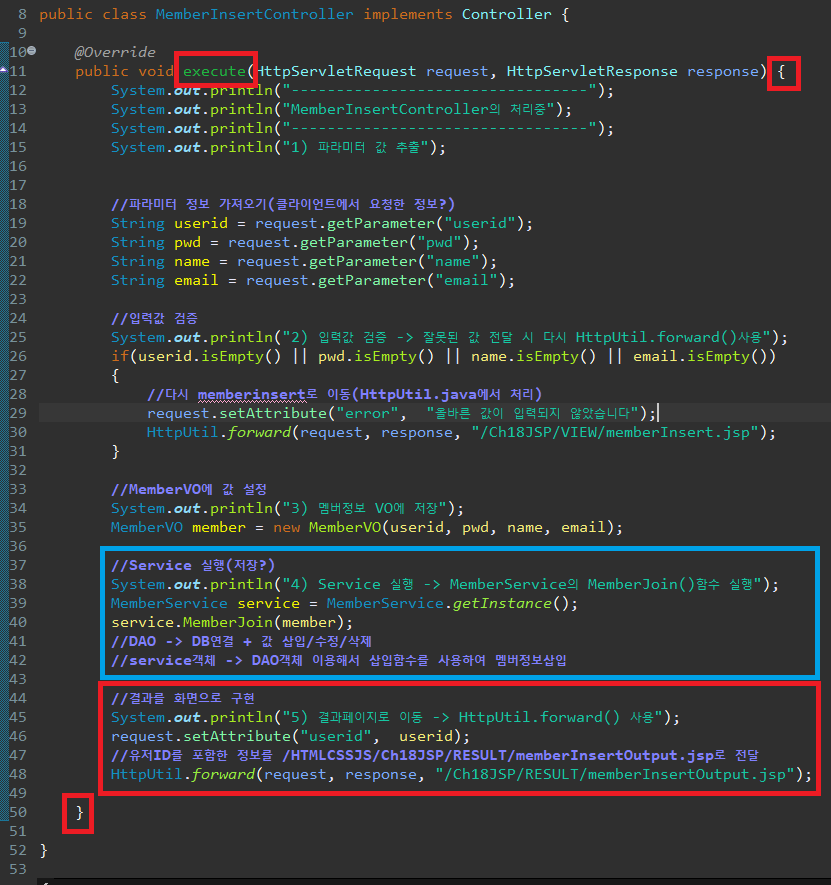Screen dimensions: 831x885
Task: Click the pwd variable declaration on line 20
Action: [x=187, y=242]
